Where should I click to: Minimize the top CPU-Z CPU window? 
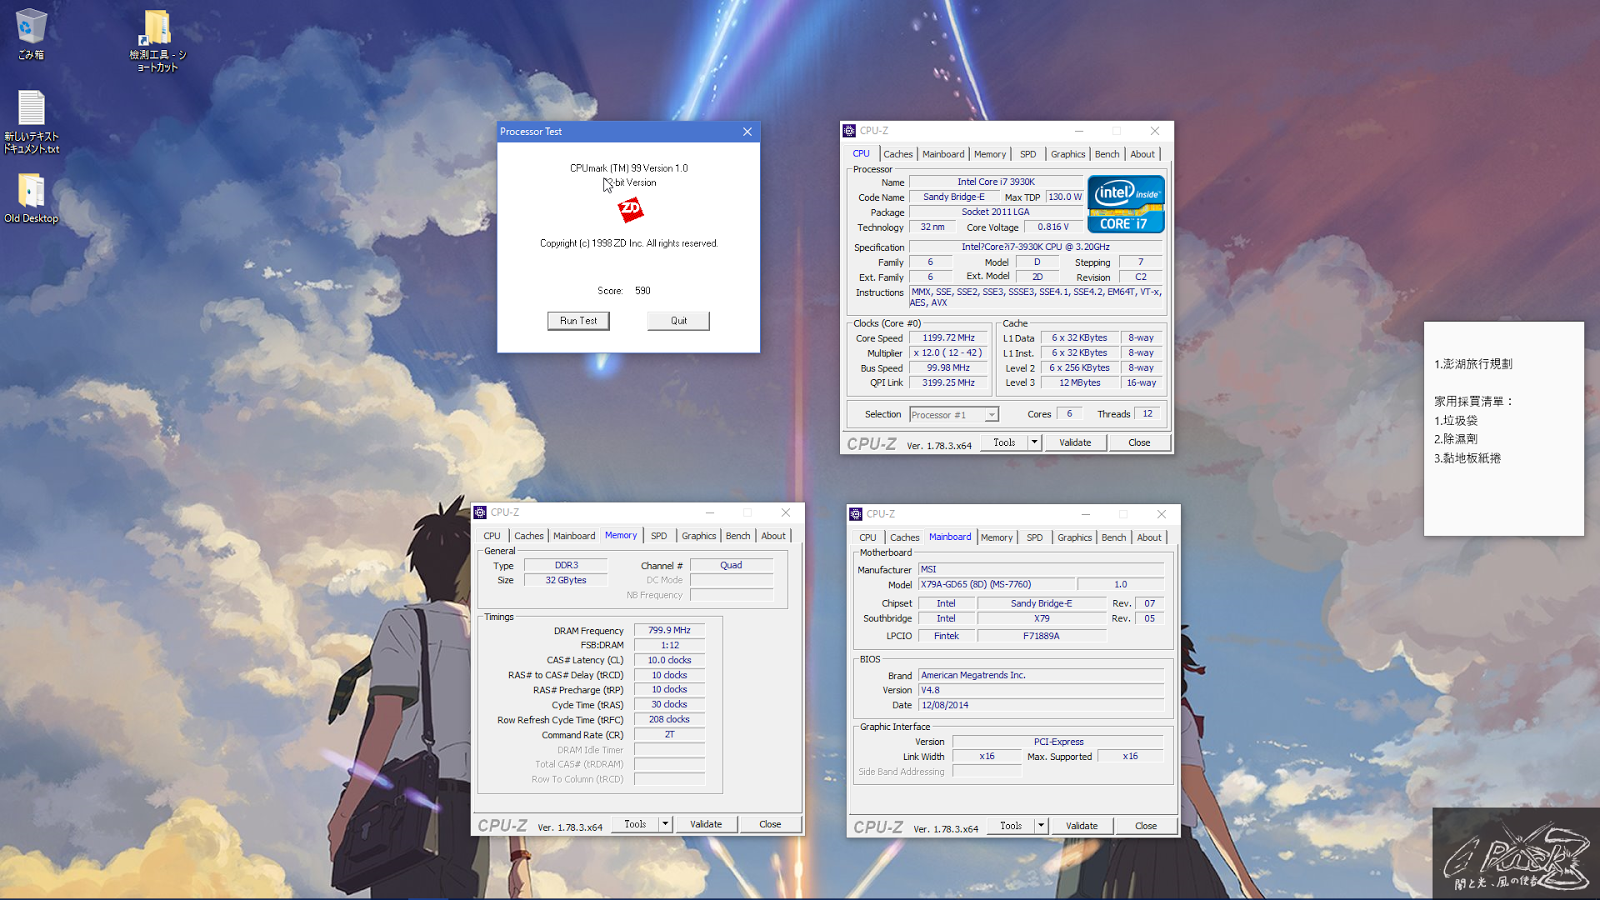coord(1079,131)
